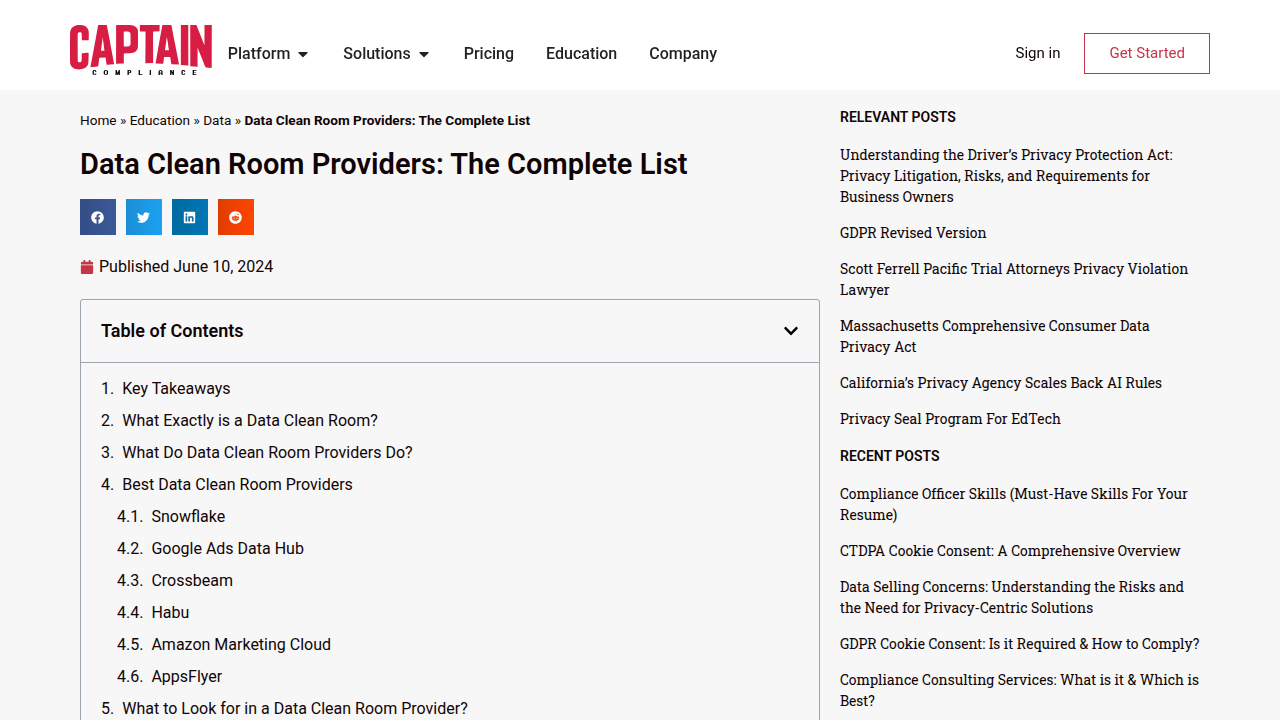Viewport: 1280px width, 720px height.
Task: Go to Home breadcrumb
Action: (x=98, y=120)
